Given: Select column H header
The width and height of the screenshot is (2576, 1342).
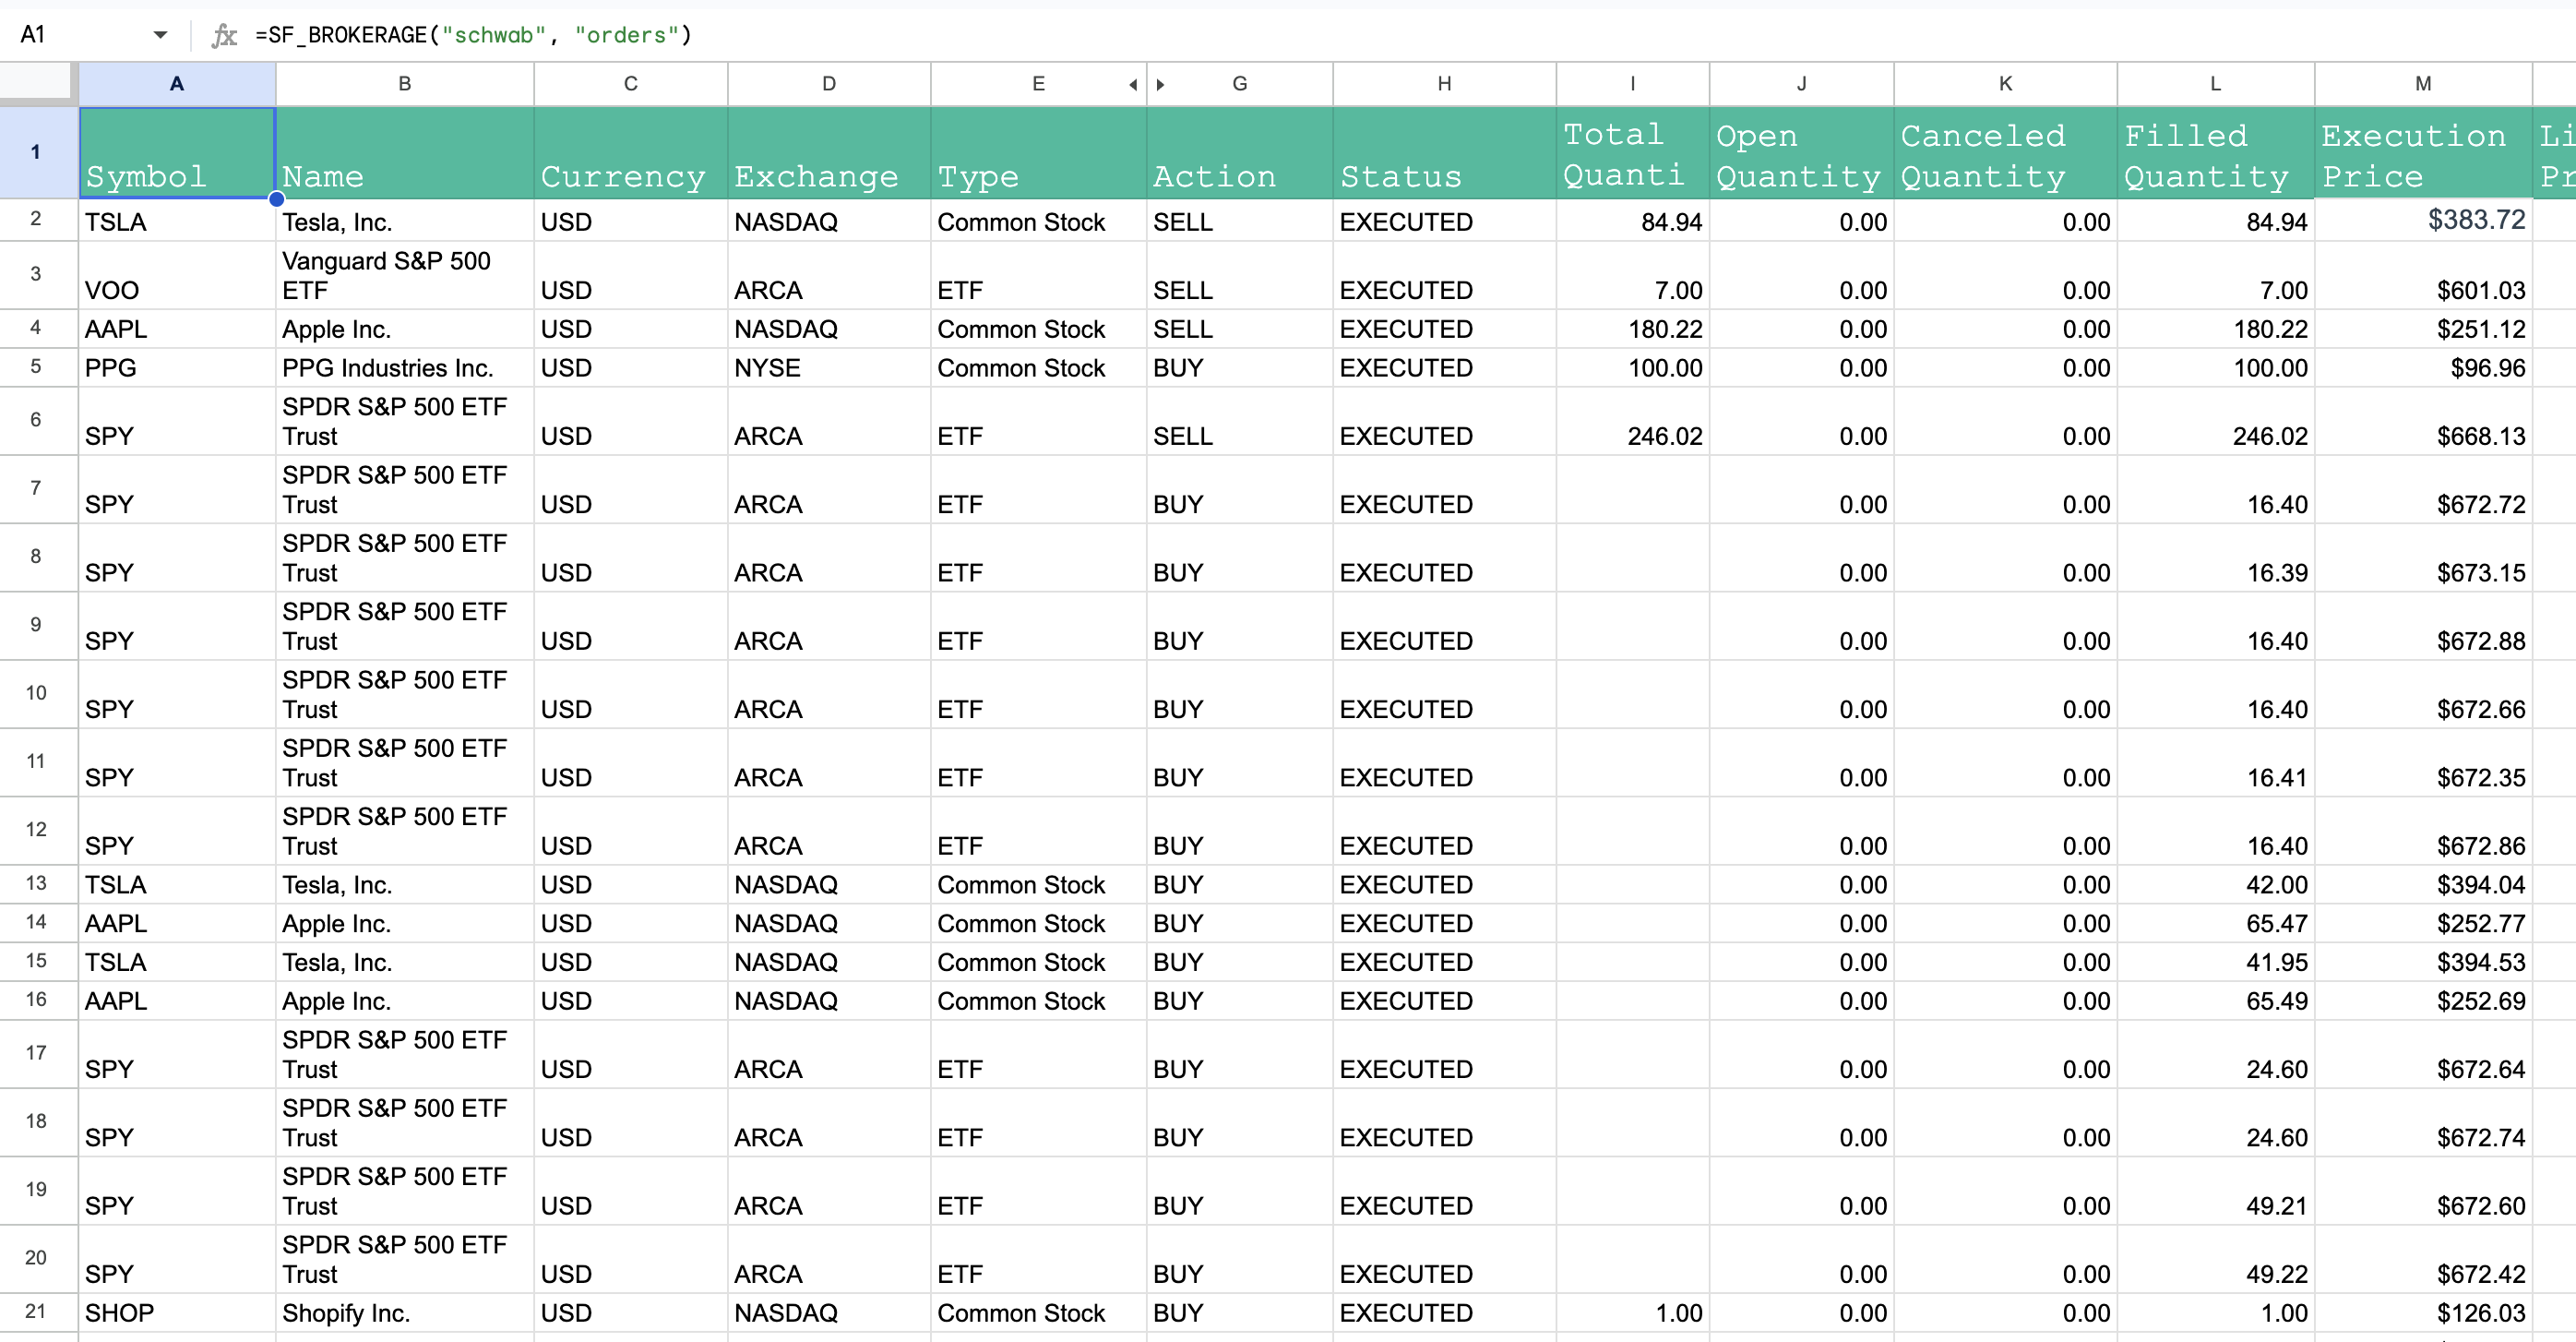Looking at the screenshot, I should pyautogui.click(x=1444, y=84).
